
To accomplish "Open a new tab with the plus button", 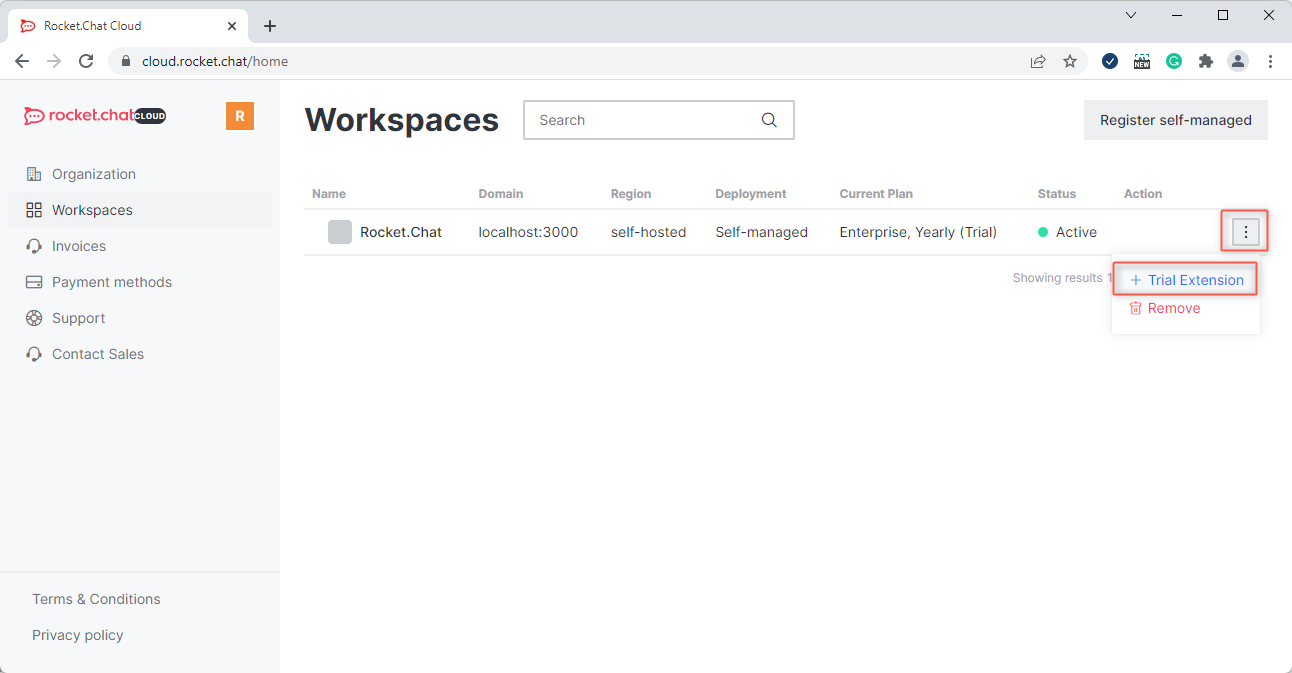I will 270,26.
